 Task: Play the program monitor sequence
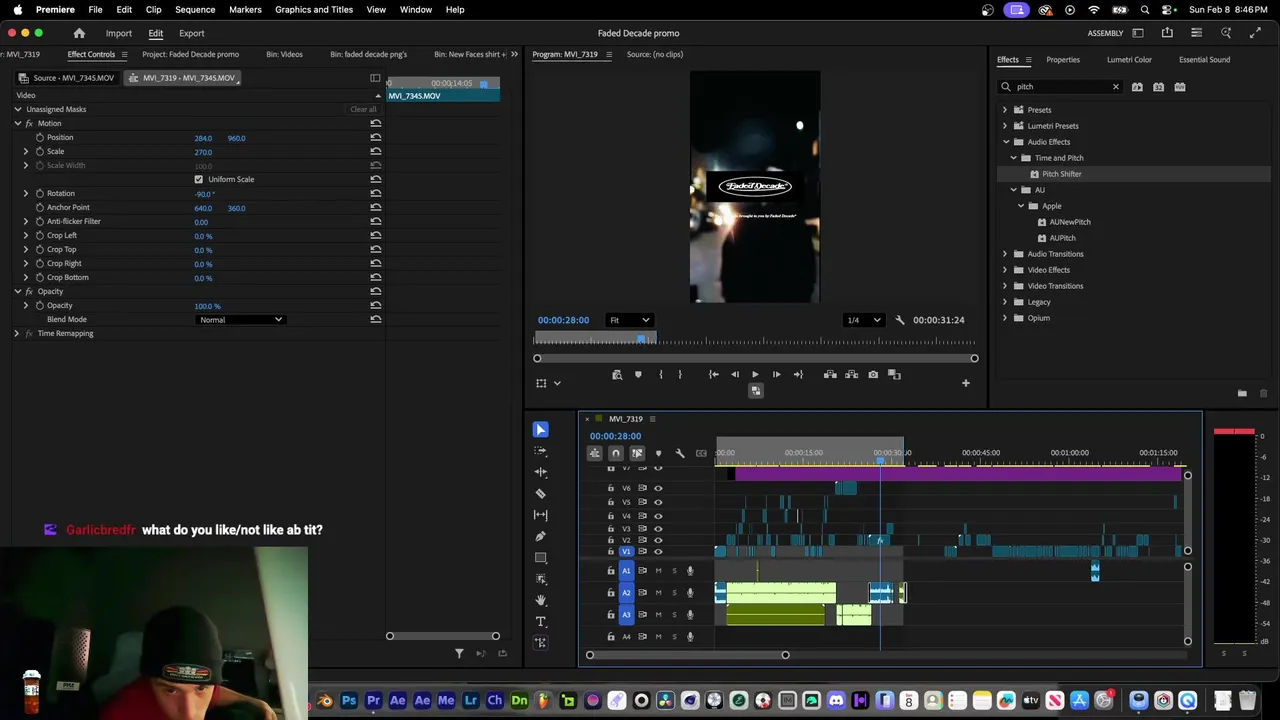point(755,375)
